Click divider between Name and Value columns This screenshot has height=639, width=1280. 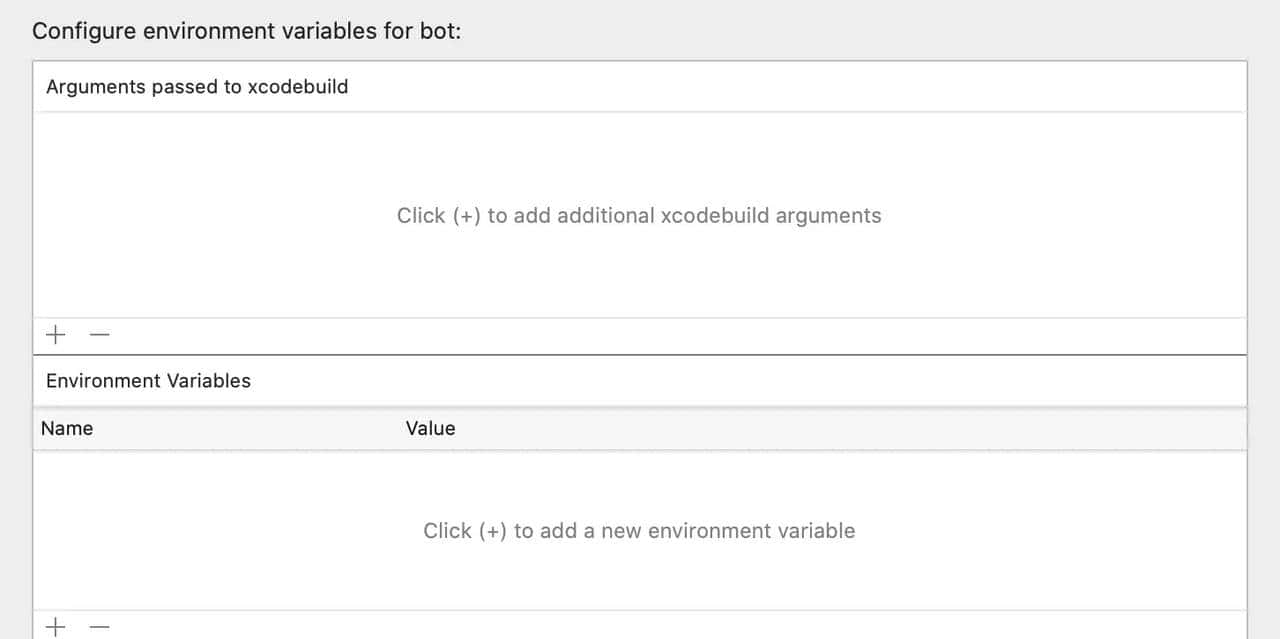(x=398, y=428)
